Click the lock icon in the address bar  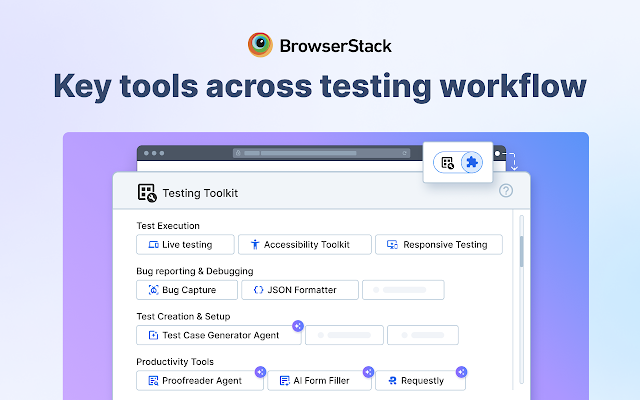(238, 153)
